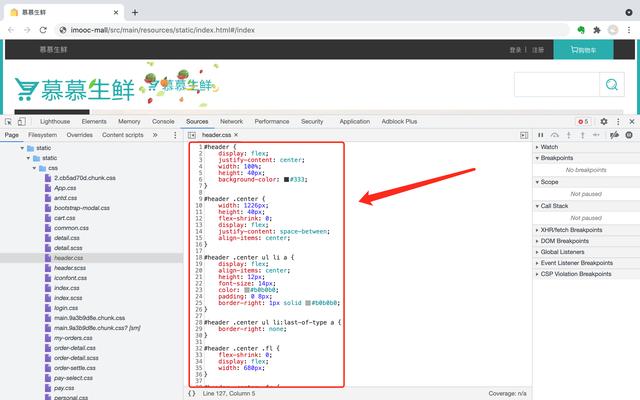The height and width of the screenshot is (400, 640).
Task: Activate the inspect element picker
Action: [8, 122]
